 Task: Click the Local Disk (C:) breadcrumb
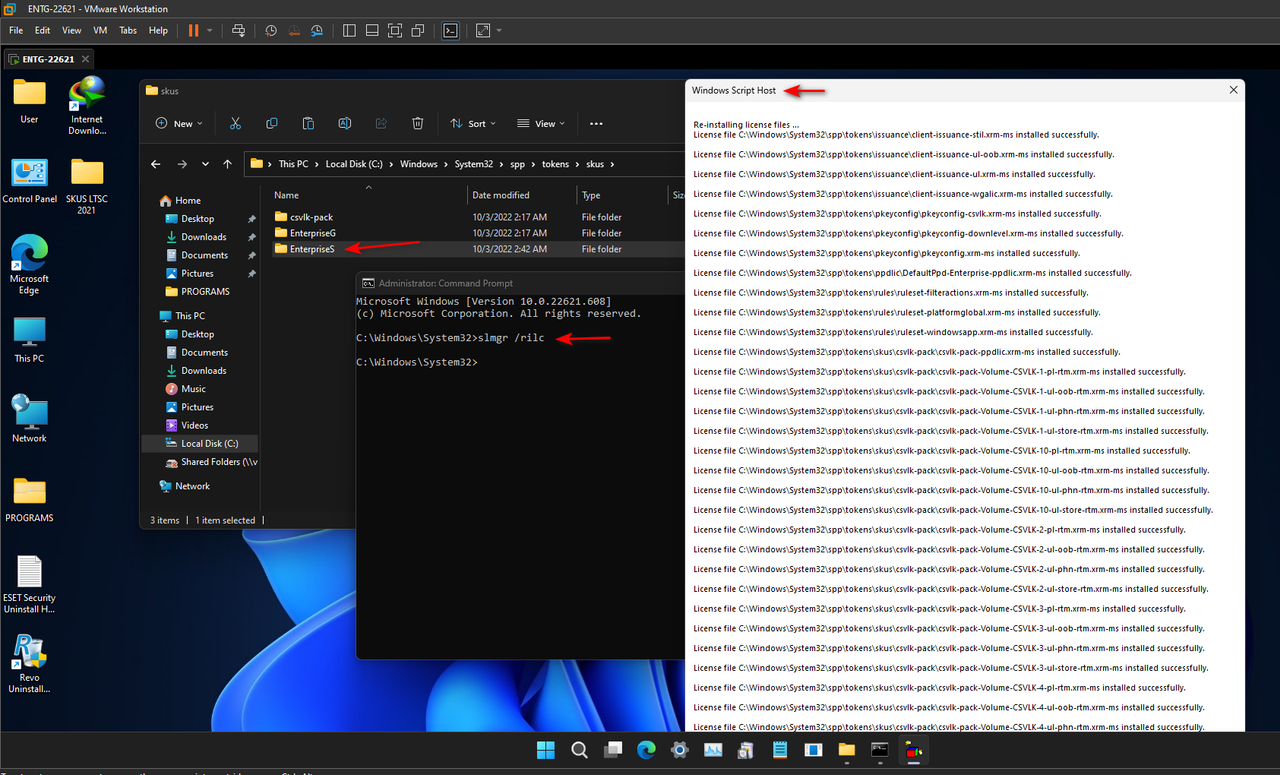pyautogui.click(x=354, y=164)
